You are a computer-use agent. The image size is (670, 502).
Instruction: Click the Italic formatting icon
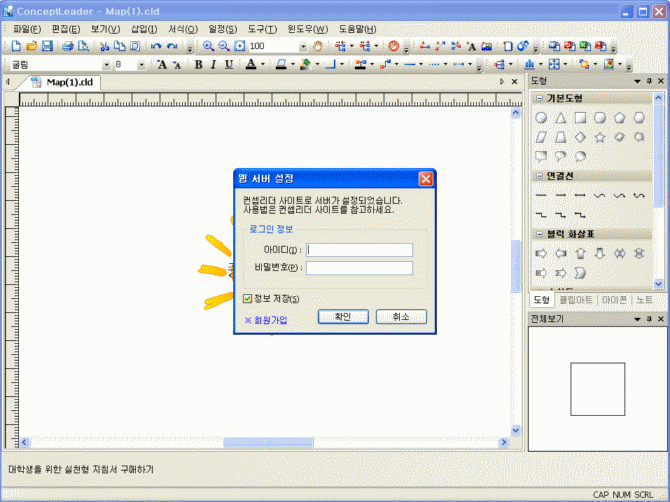[x=213, y=64]
